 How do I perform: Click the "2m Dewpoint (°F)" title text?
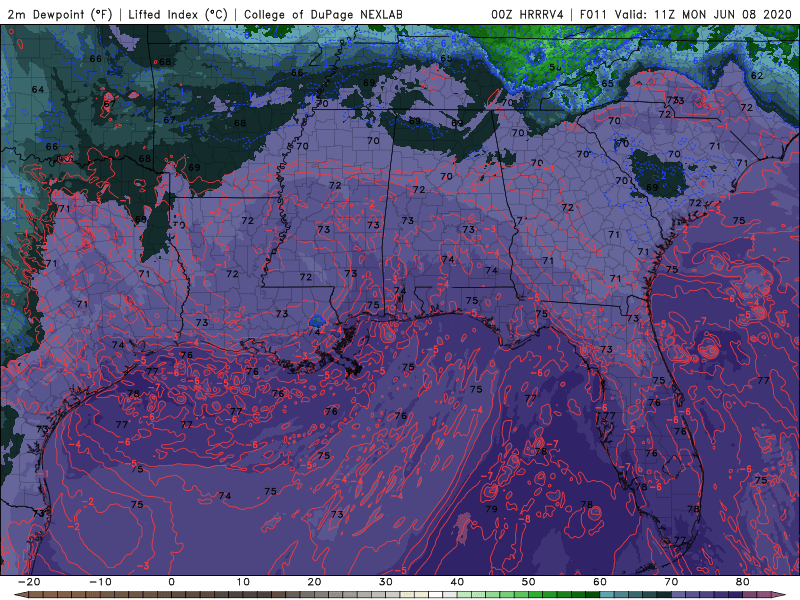coord(59,14)
